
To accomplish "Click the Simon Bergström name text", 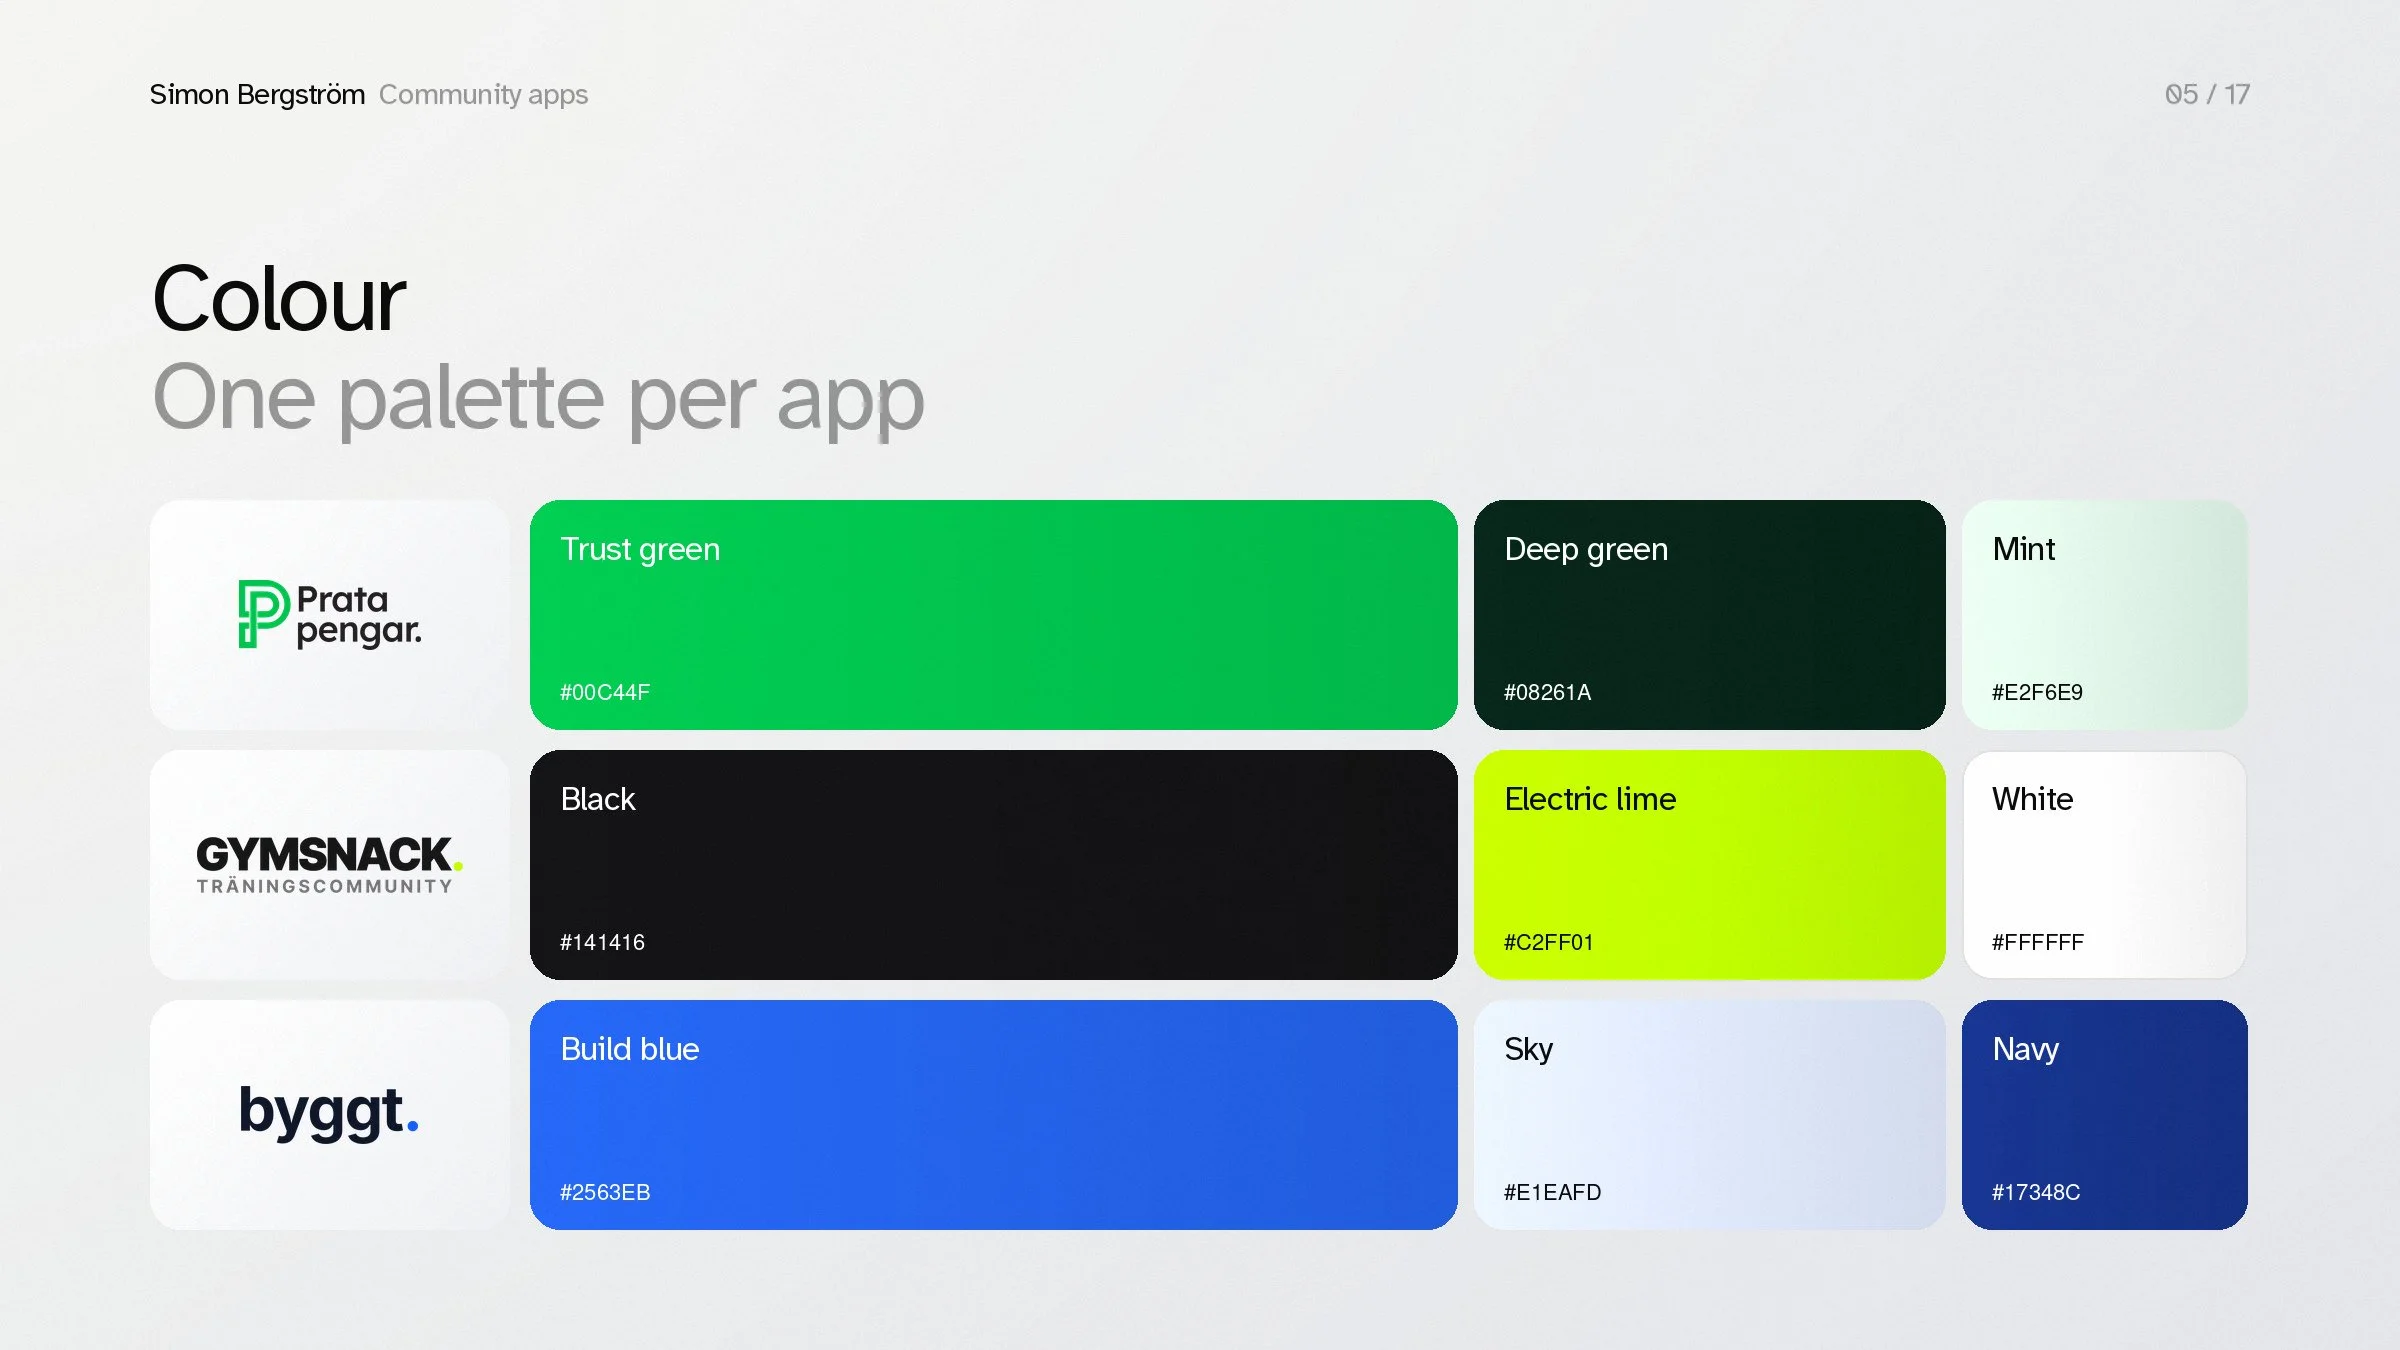I will 257,94.
